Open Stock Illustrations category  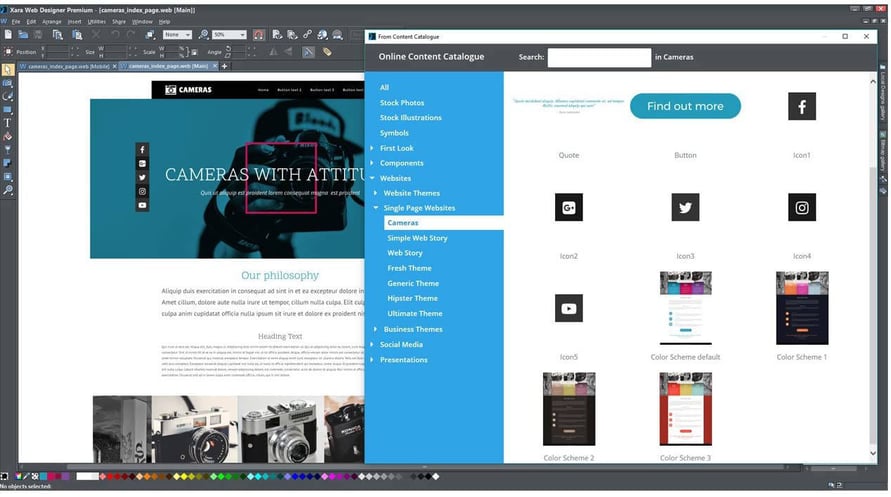click(x=411, y=118)
